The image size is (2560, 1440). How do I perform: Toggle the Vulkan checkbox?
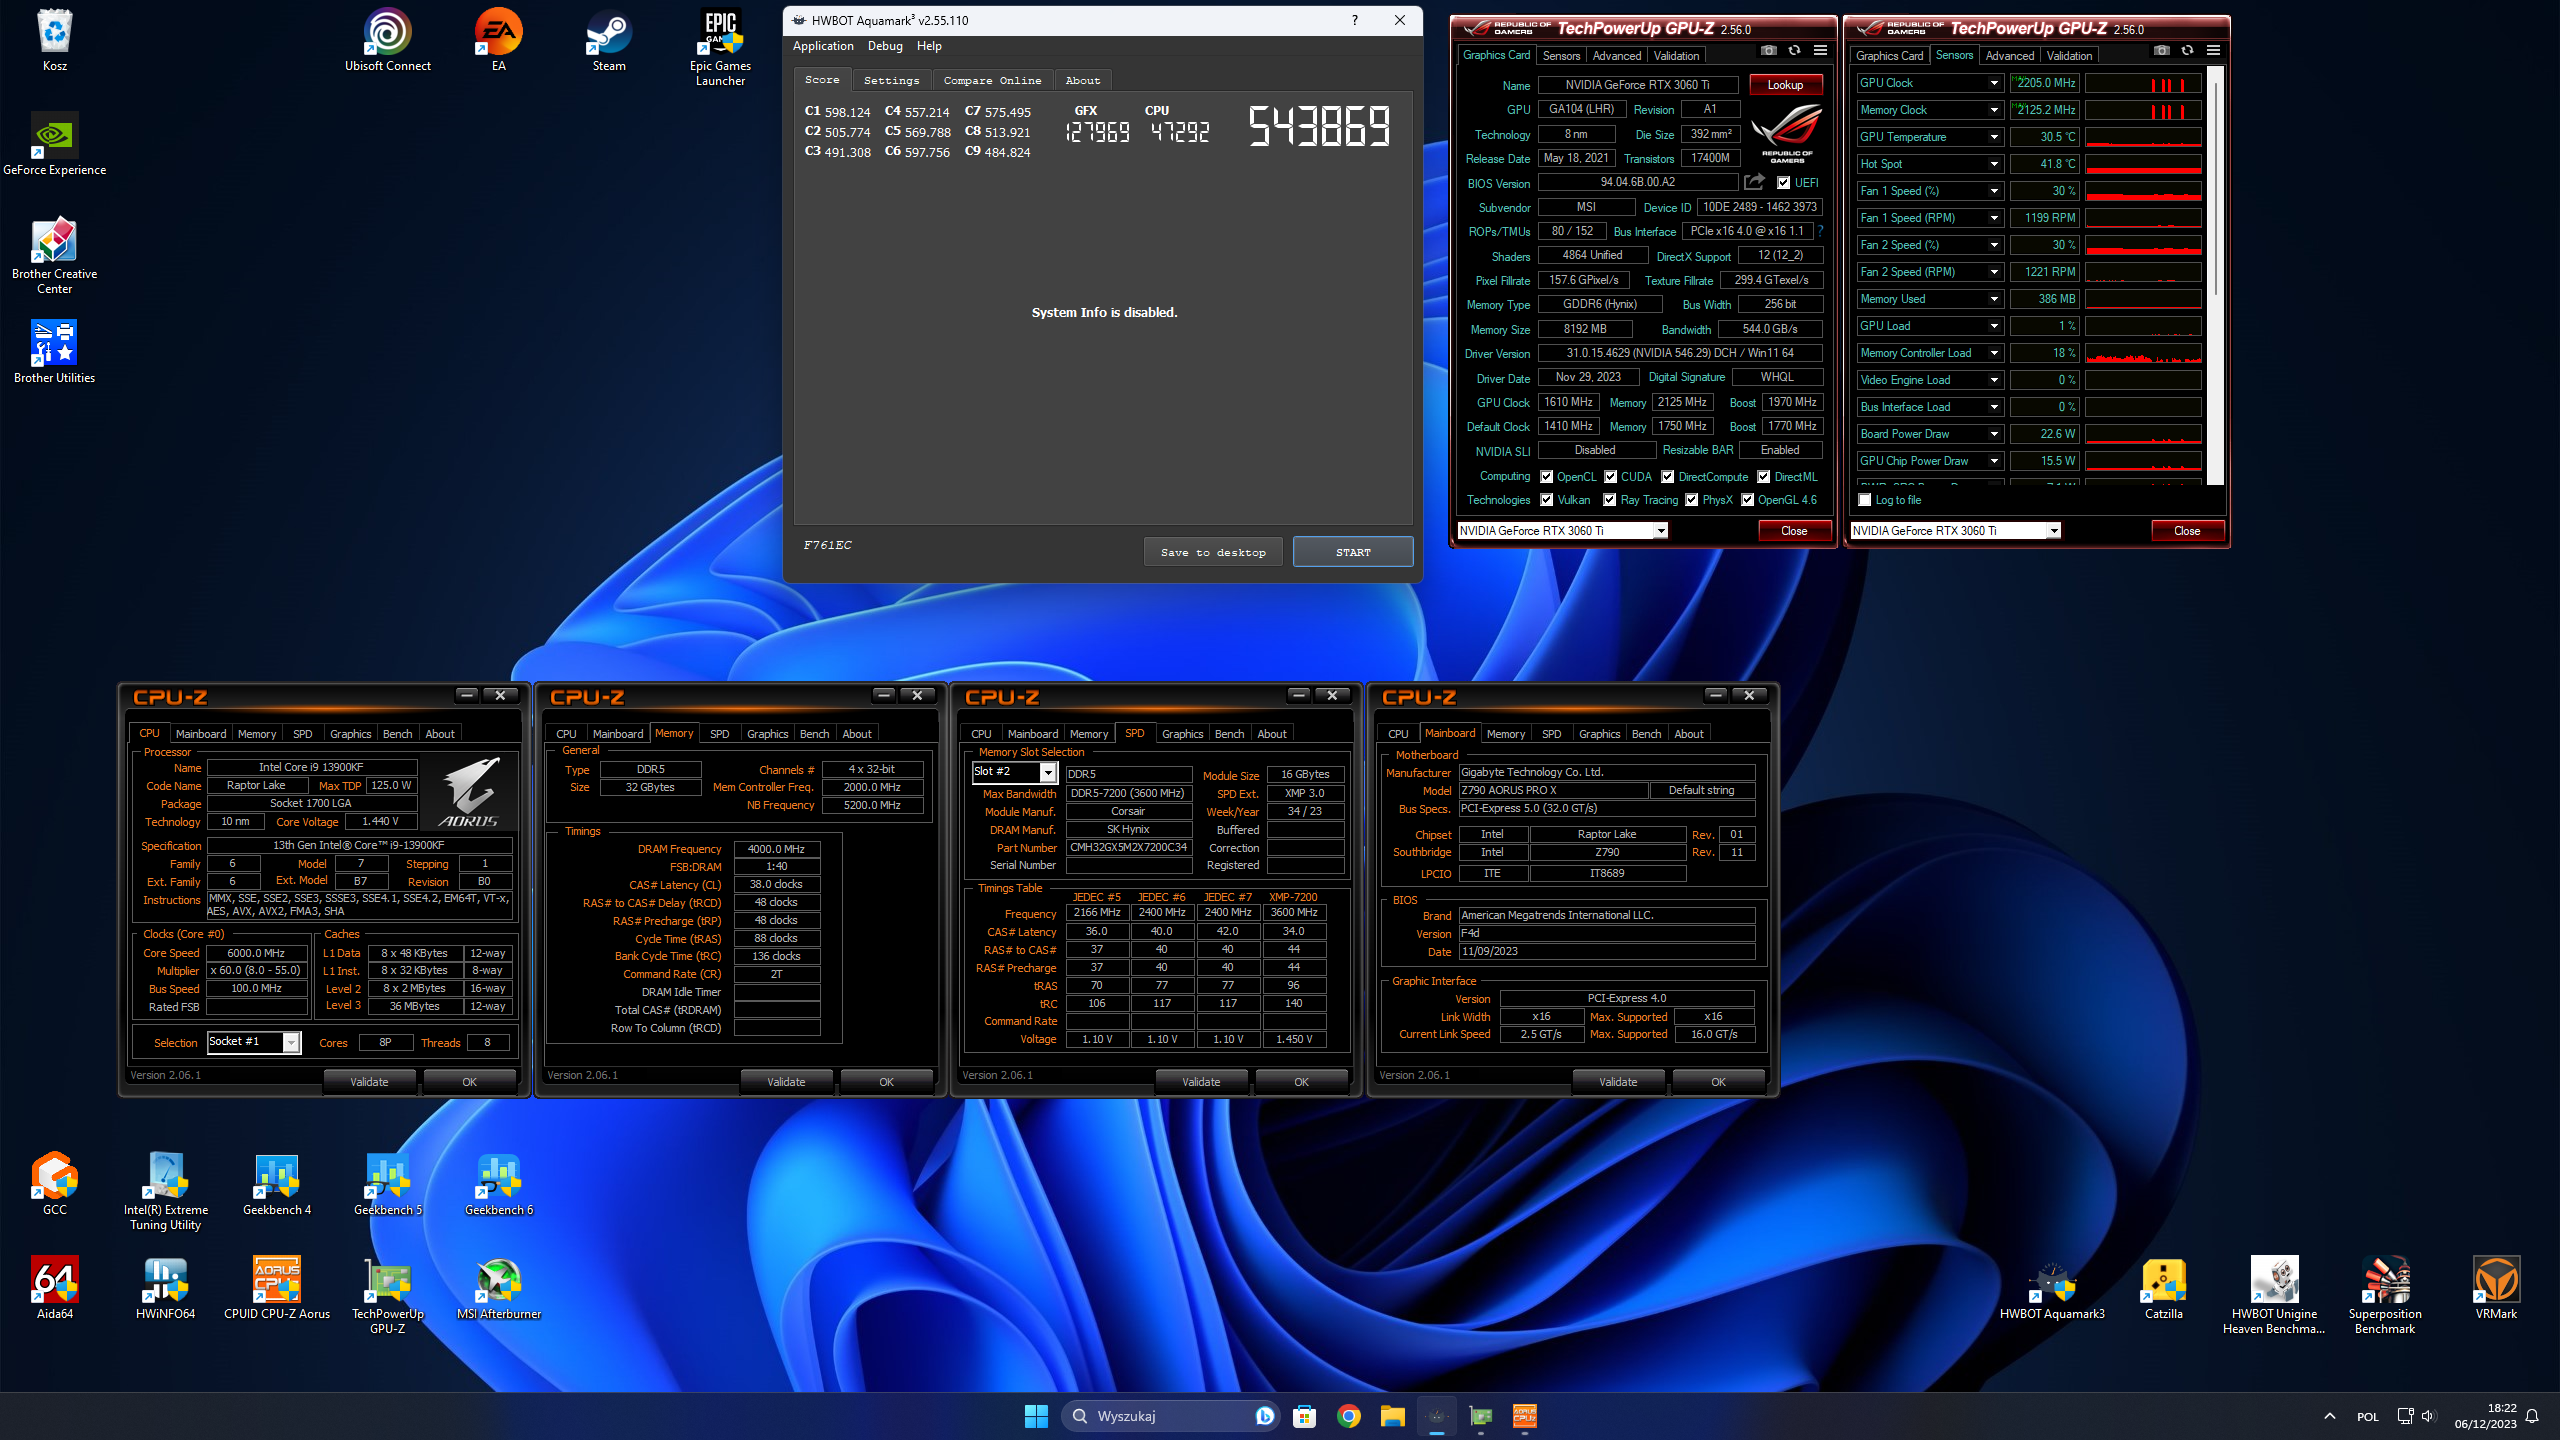pos(1546,500)
